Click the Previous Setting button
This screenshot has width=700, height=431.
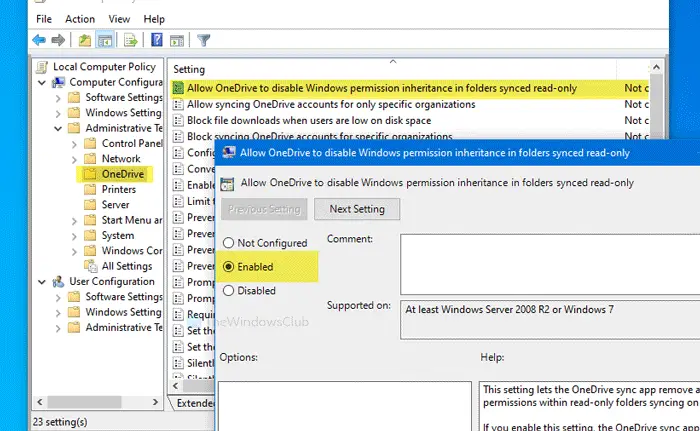[264, 209]
